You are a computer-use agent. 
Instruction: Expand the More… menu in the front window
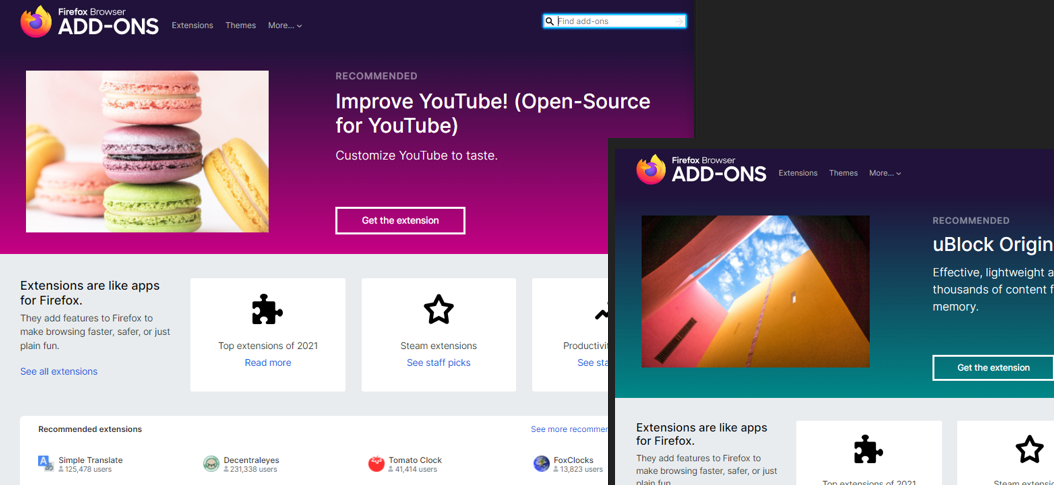click(x=885, y=173)
